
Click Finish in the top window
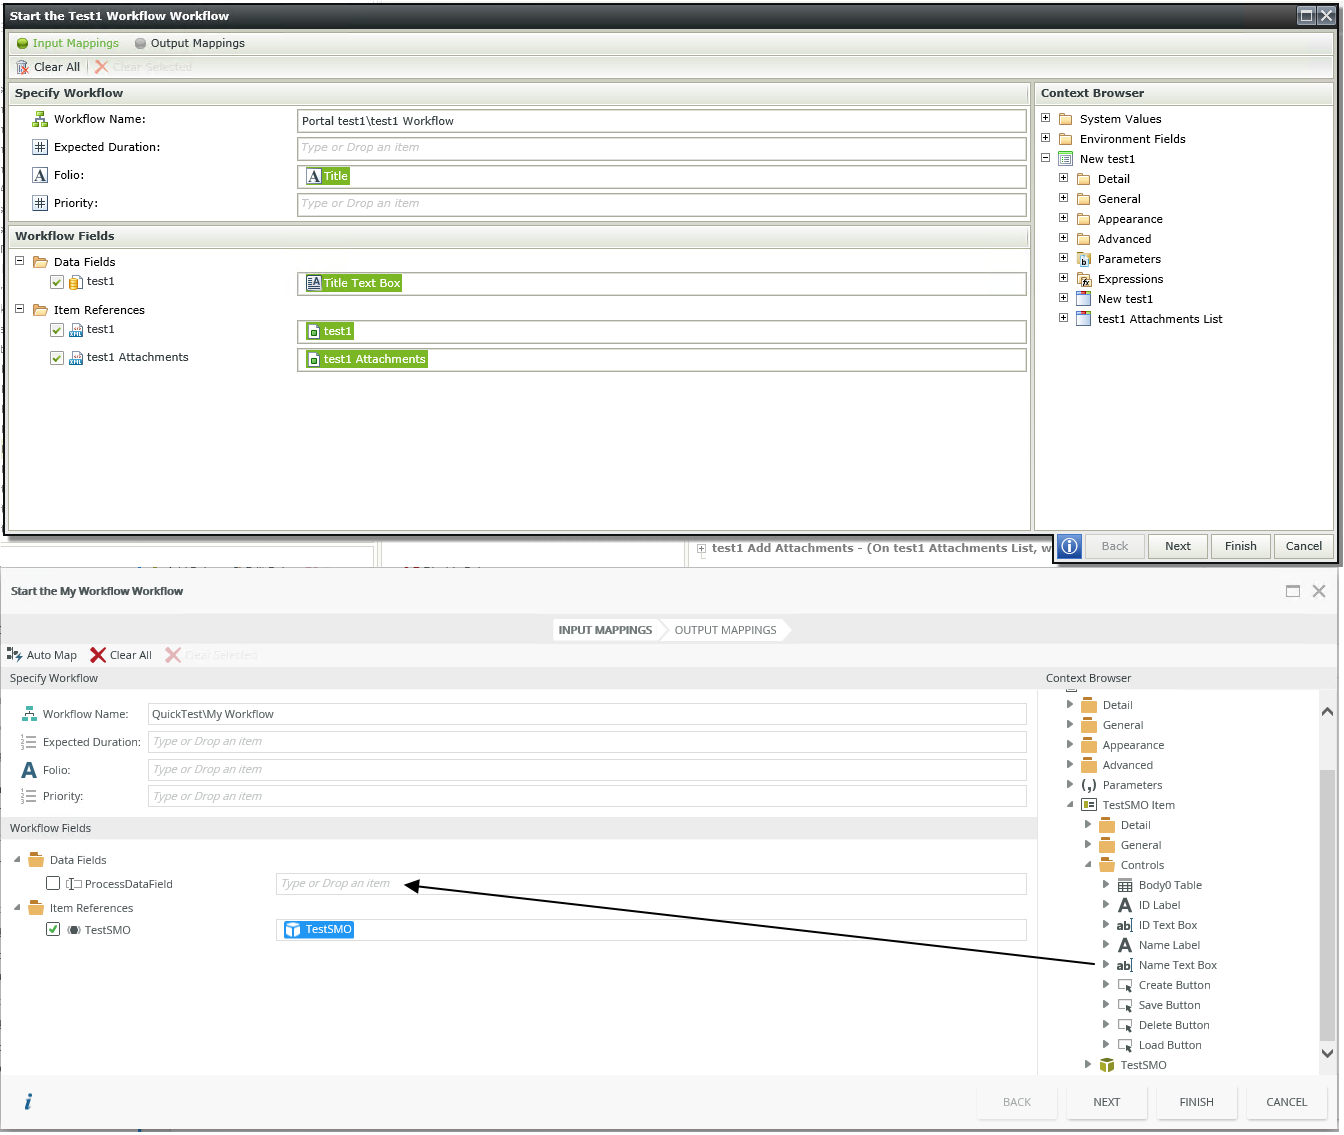point(1241,546)
